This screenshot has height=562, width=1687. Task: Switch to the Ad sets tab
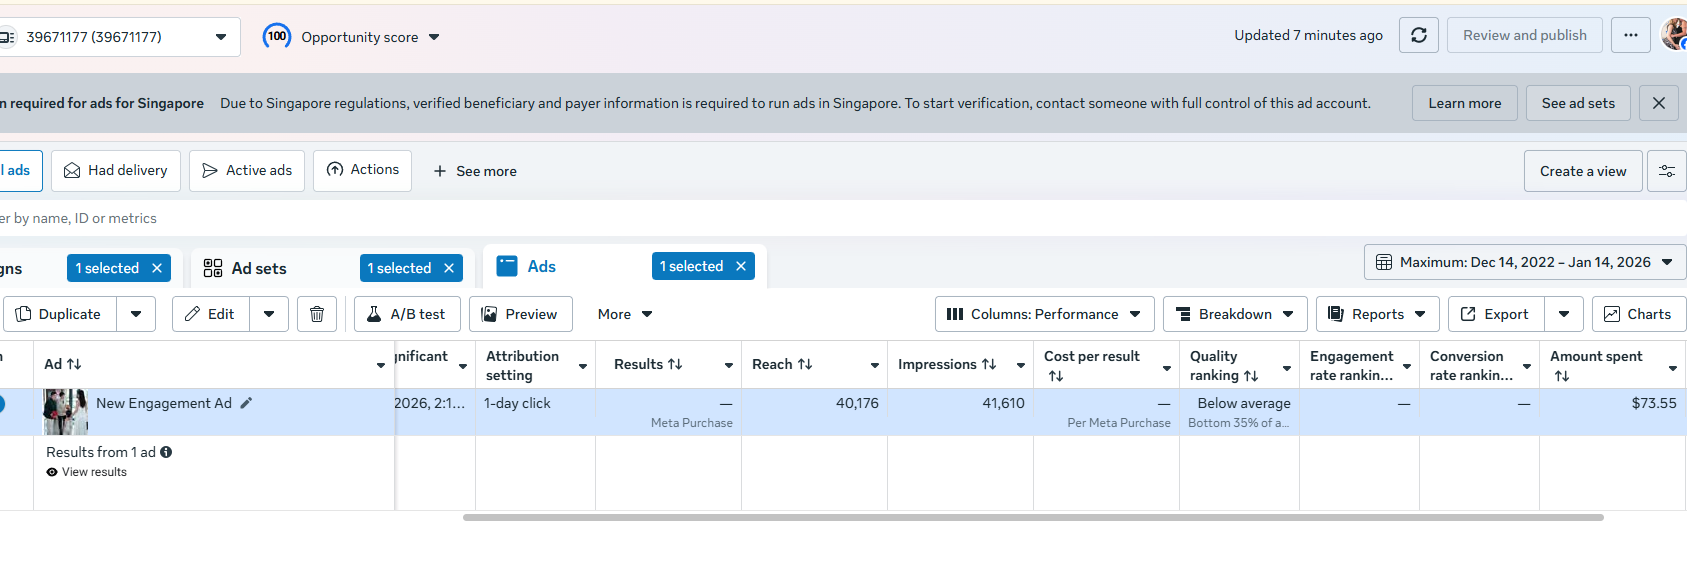258,268
